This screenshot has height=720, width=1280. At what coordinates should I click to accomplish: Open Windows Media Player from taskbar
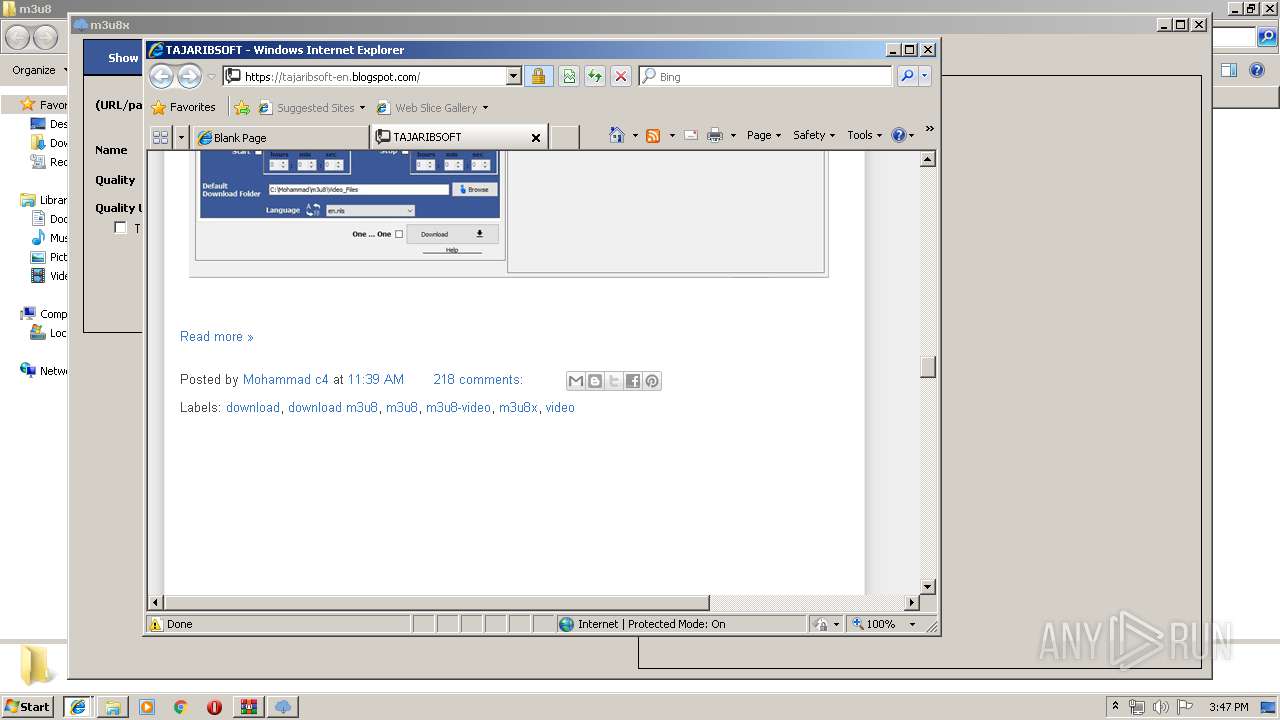(147, 707)
